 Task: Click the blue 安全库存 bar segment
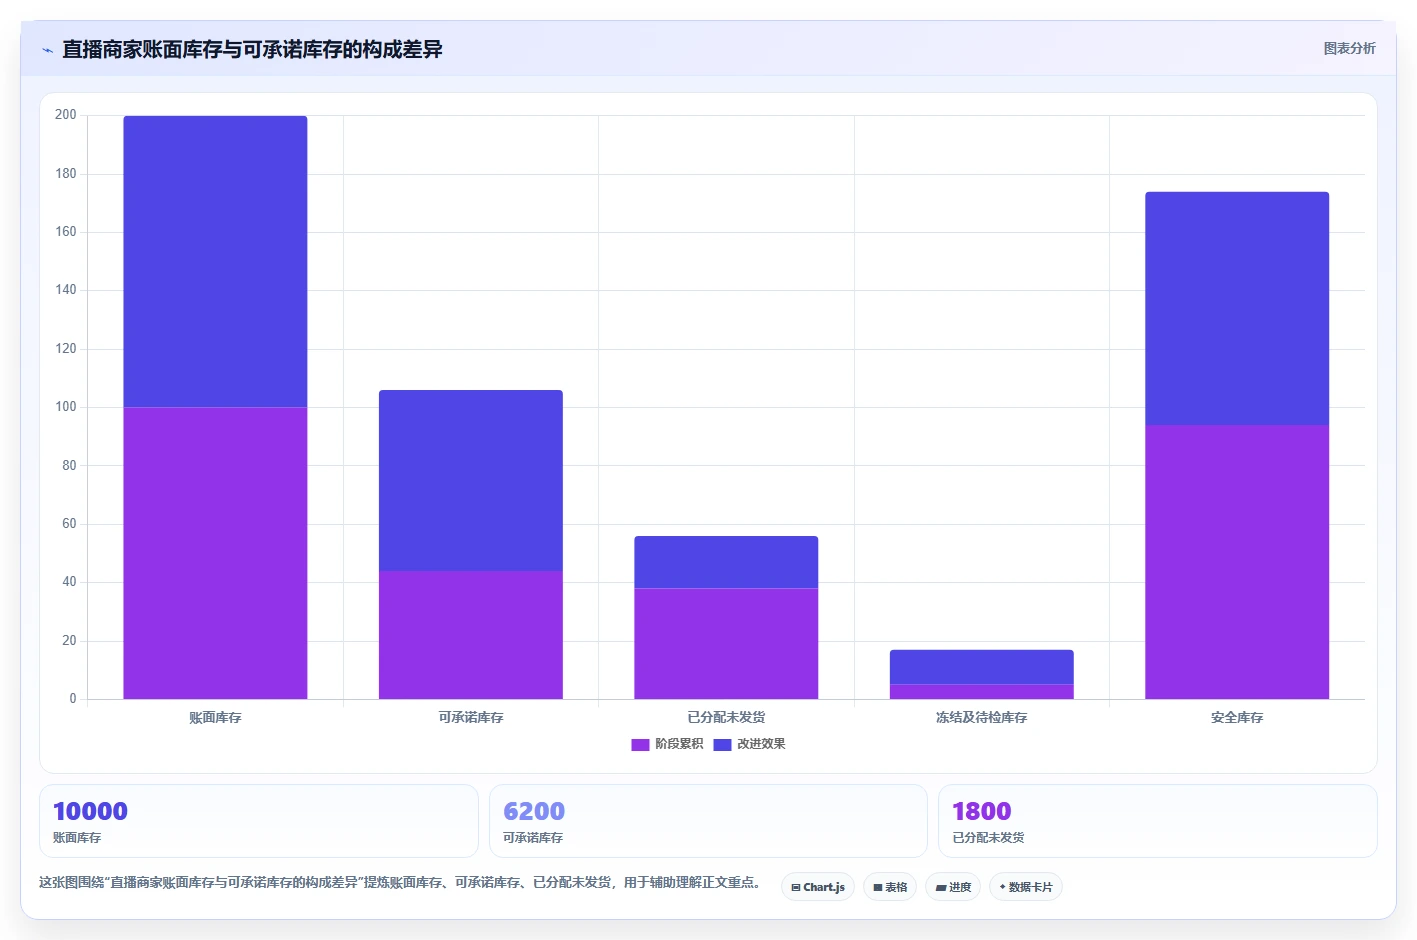(x=1237, y=309)
